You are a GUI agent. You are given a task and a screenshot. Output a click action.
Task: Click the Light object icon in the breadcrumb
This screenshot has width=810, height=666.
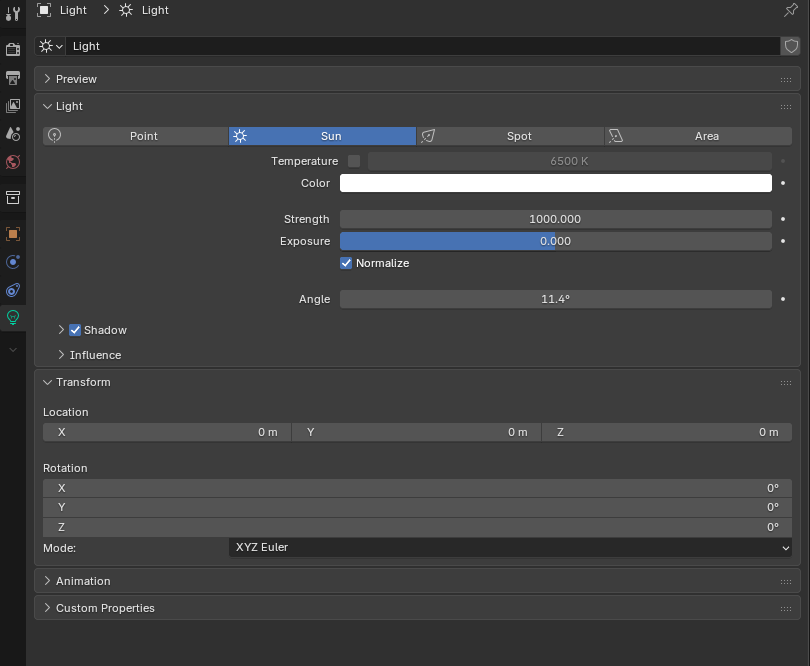(x=44, y=10)
